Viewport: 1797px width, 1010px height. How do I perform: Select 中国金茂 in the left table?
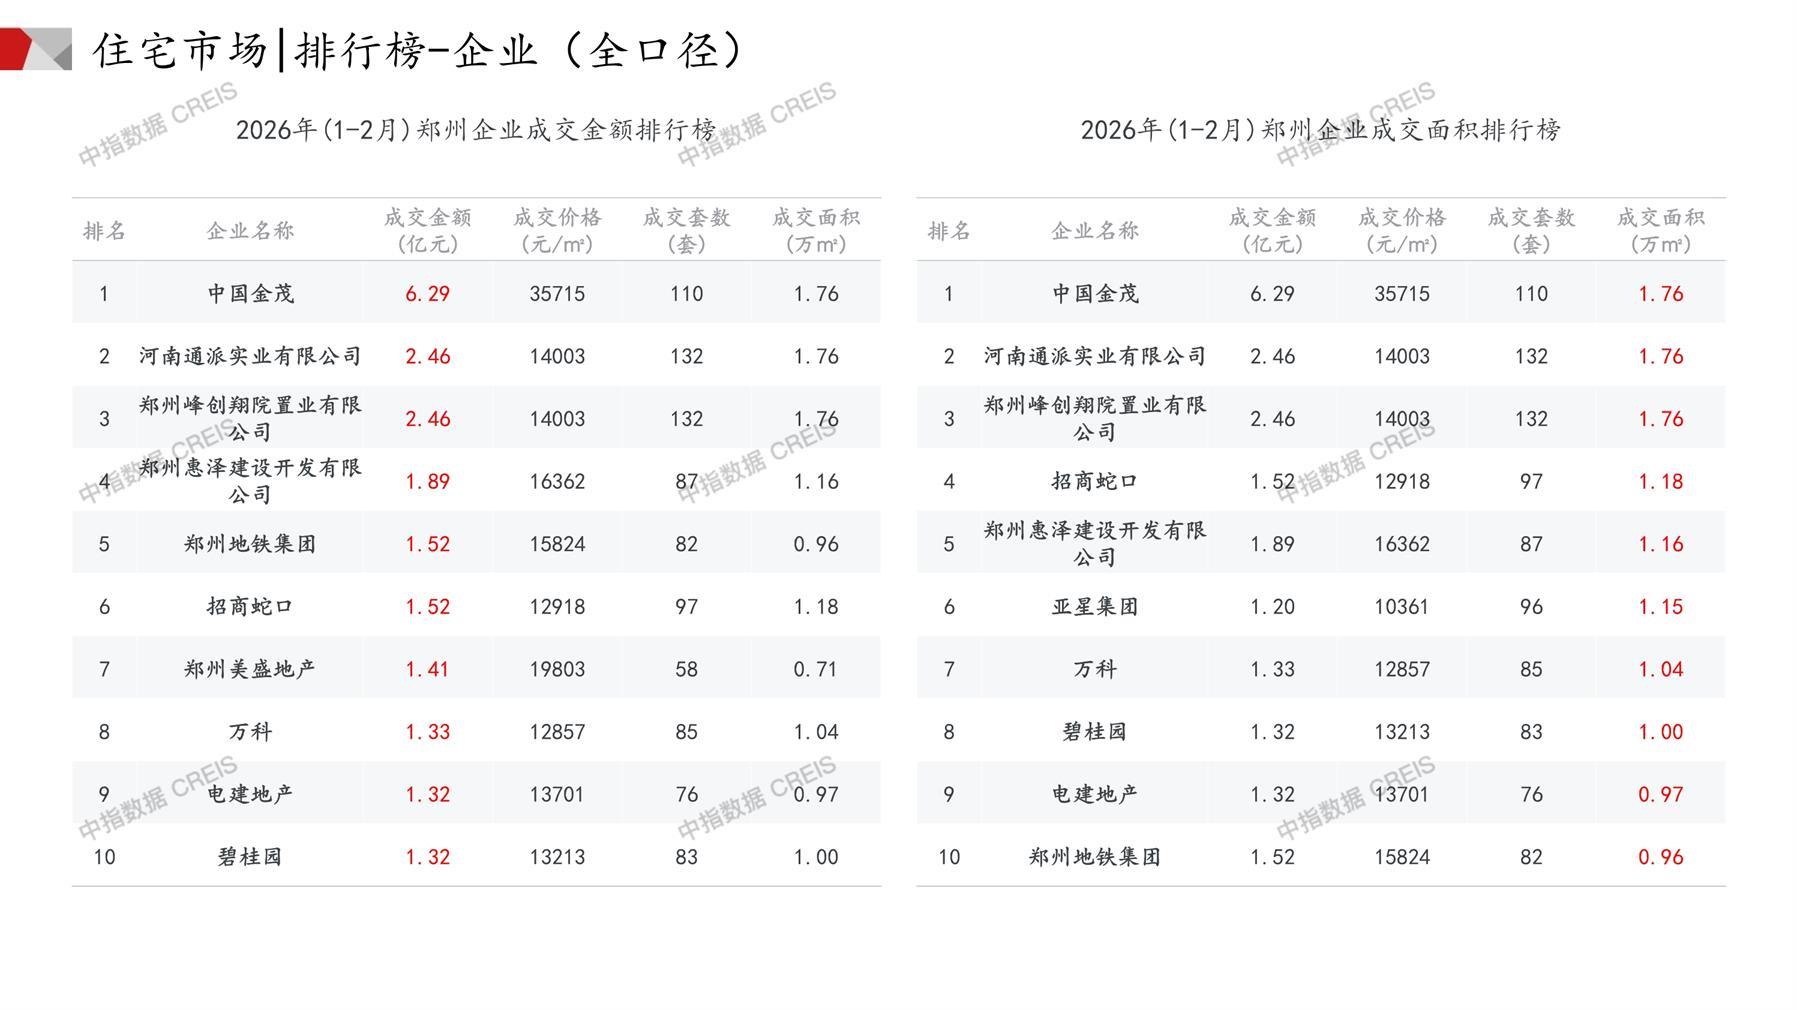pos(250,294)
